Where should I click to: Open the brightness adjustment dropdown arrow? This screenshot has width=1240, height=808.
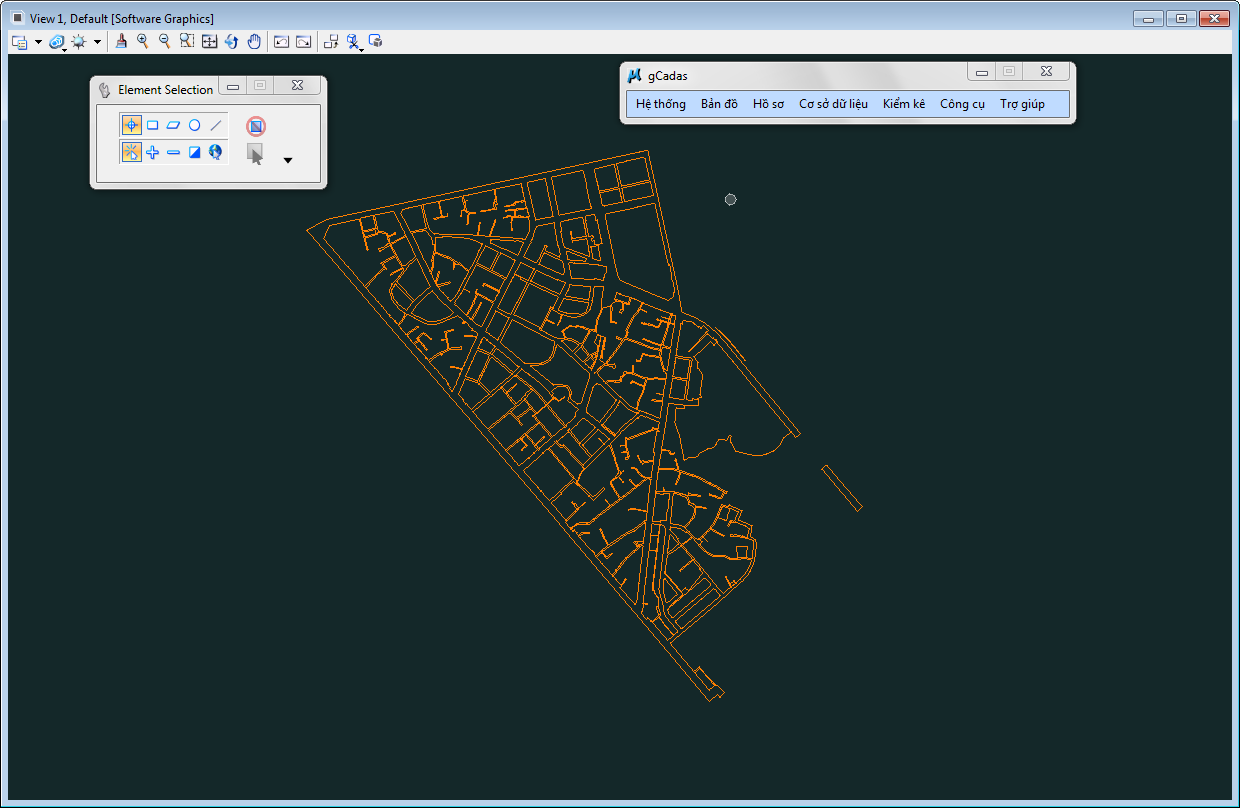point(97,42)
